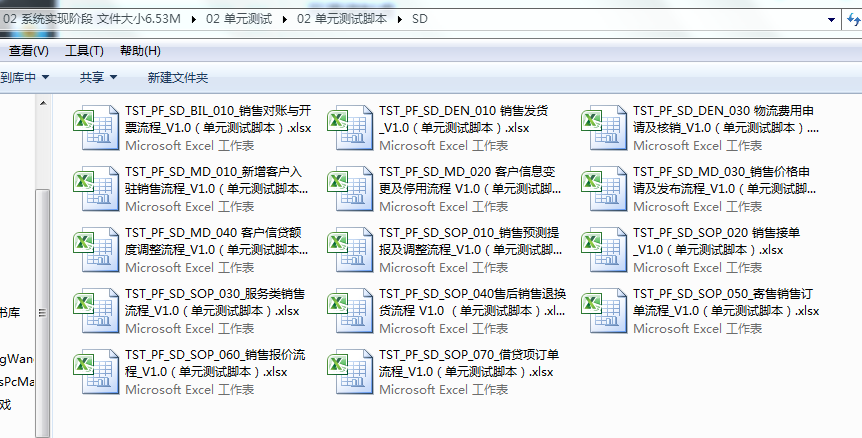Screen dimensions: 862x438
Task: Click Excel icon of TST_PF_SD_BIL_010 销售对账与开票流程 file
Action: tap(95, 132)
